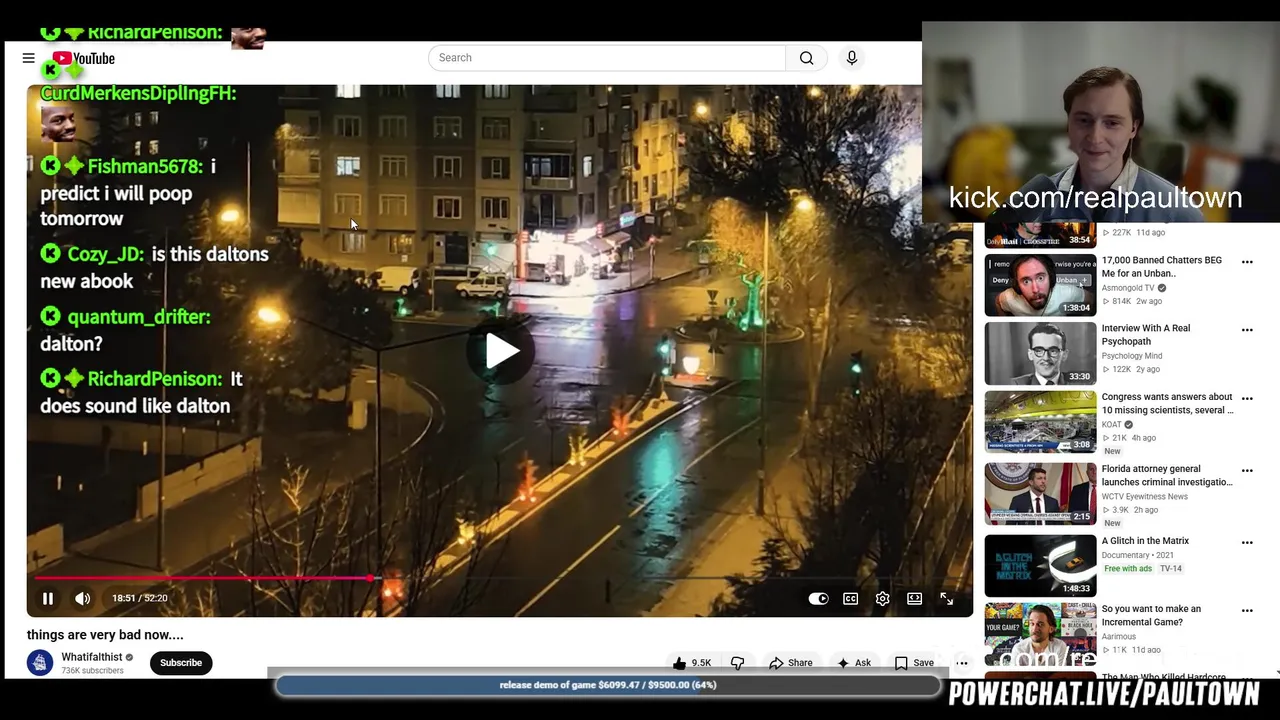
Task: Click the magnifier search button
Action: click(x=807, y=58)
